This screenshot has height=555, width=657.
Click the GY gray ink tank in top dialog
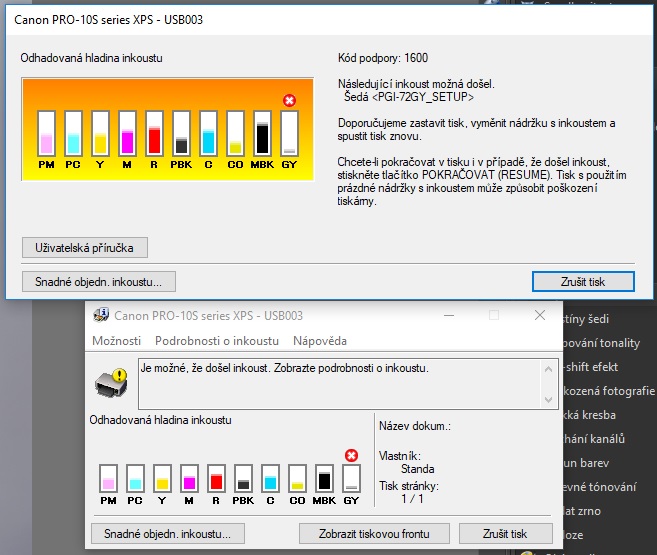pos(289,133)
